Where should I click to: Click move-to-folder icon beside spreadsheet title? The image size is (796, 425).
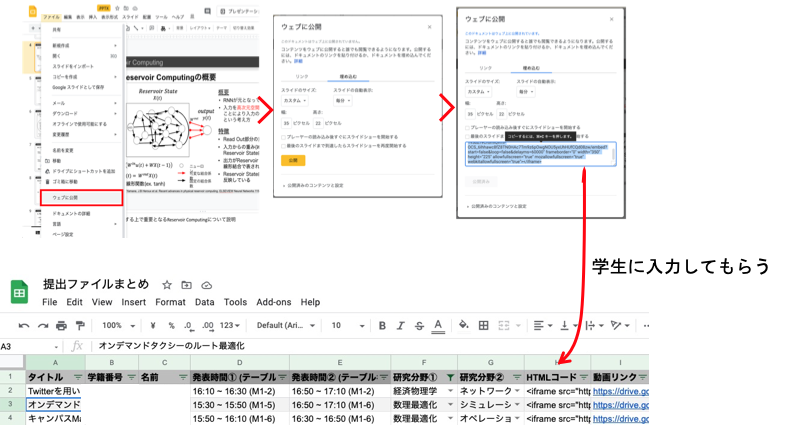pyautogui.click(x=186, y=285)
